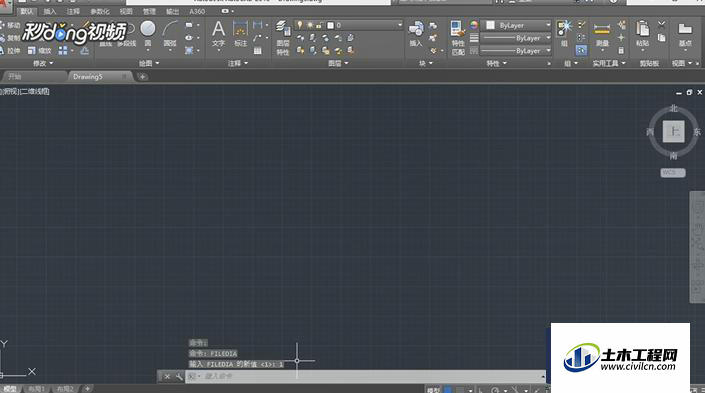This screenshot has width=705, height=393.
Task: Click the WCS coordinate system button
Action: point(673,173)
